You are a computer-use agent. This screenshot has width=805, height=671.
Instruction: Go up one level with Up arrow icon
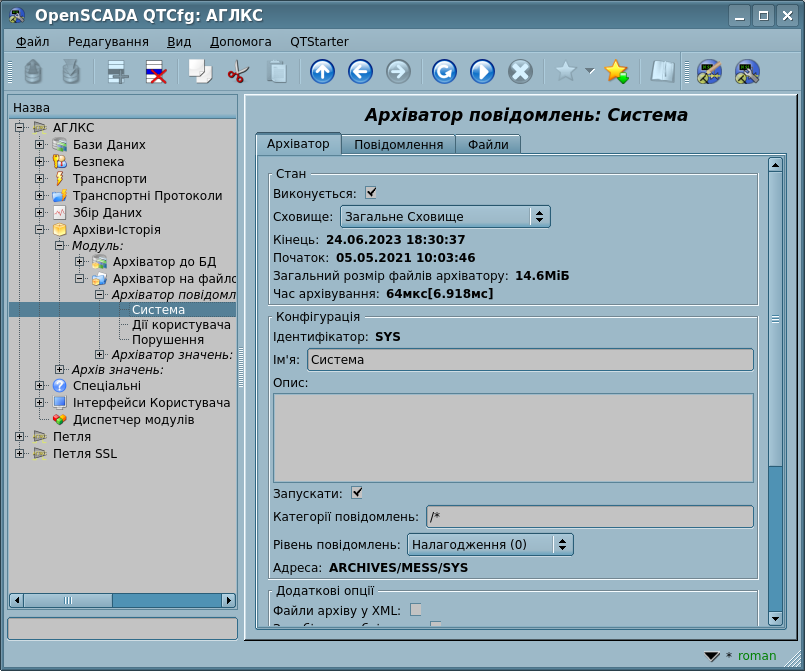tap(322, 72)
